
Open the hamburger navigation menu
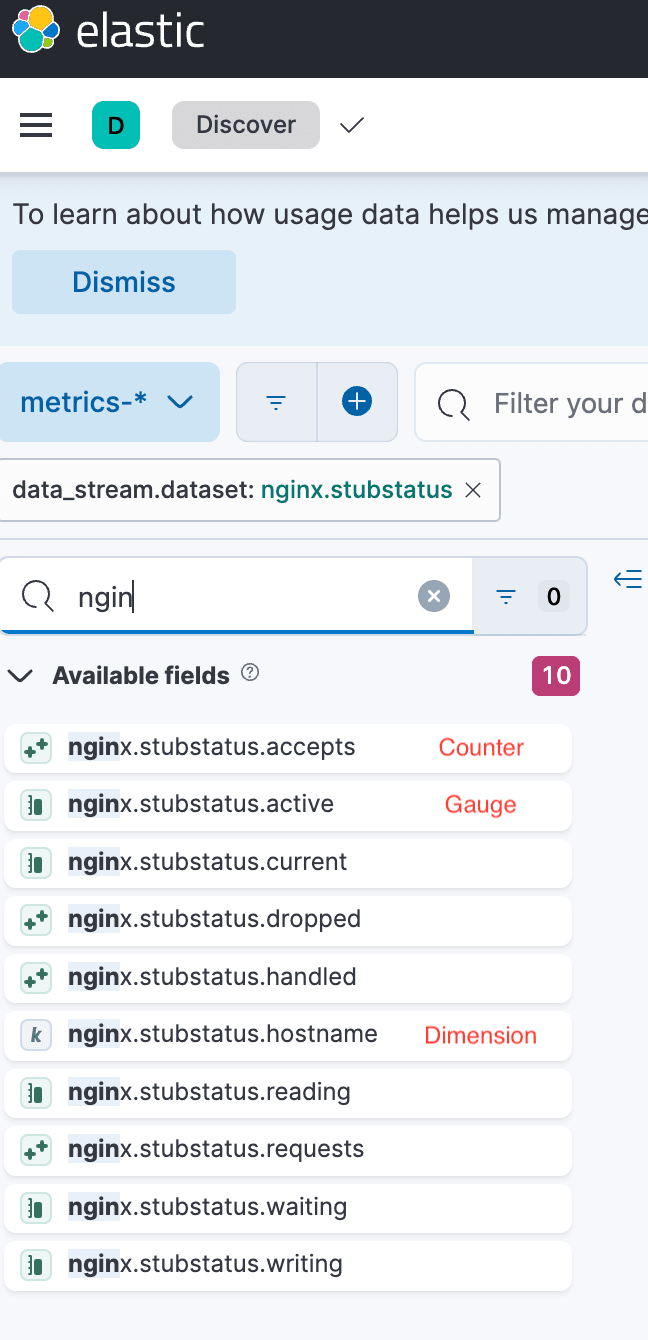(36, 125)
